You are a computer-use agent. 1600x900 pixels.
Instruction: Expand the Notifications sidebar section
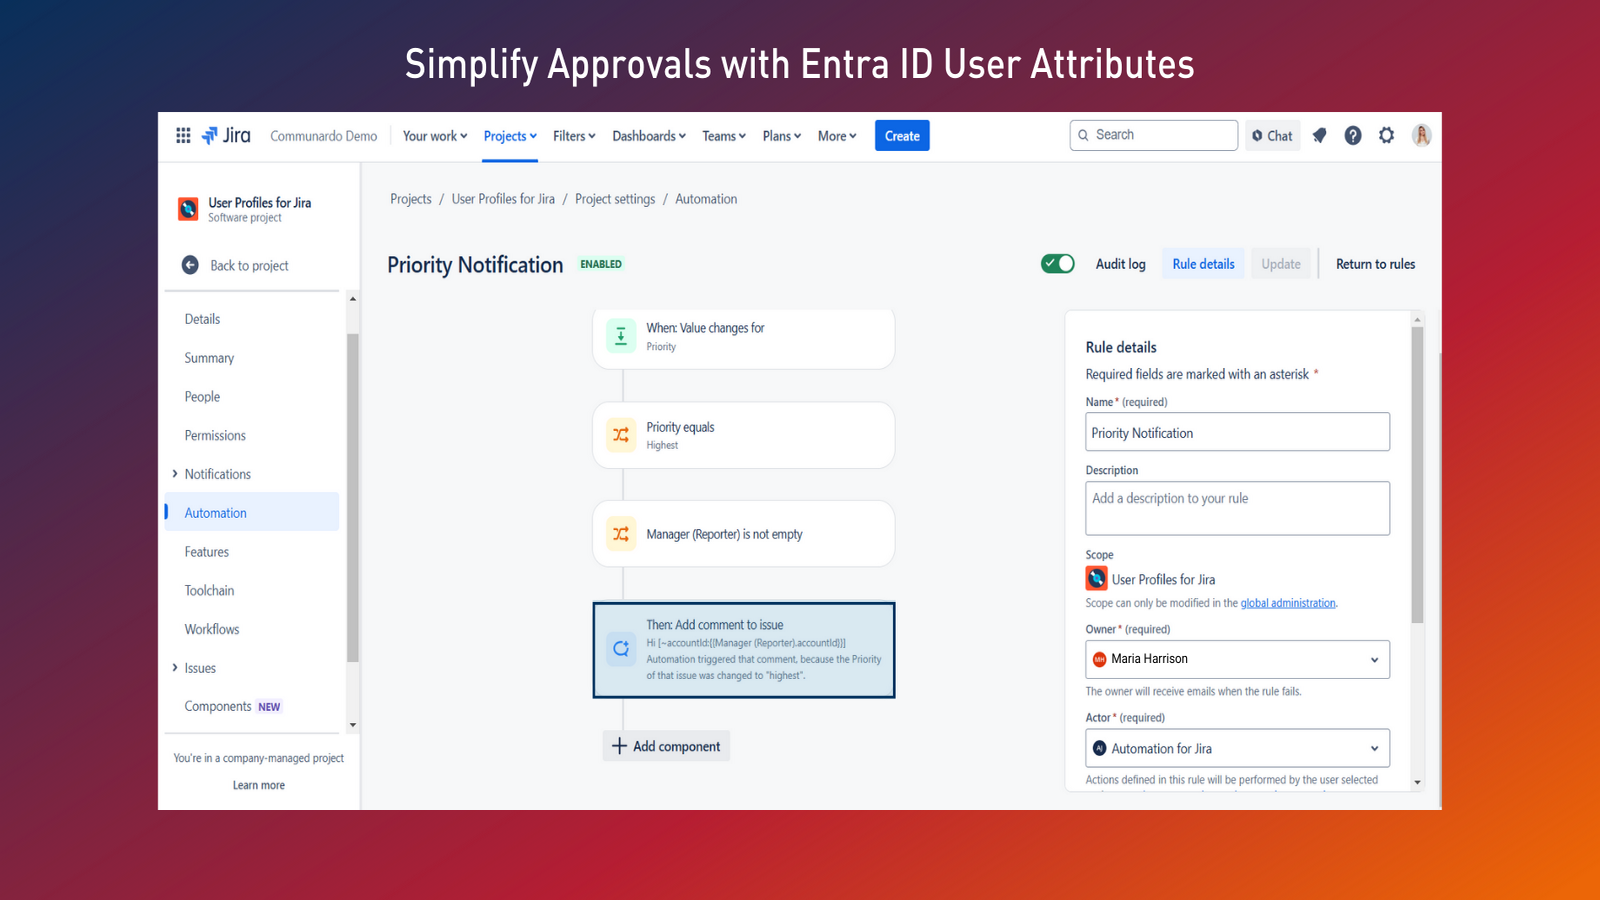[x=175, y=474]
